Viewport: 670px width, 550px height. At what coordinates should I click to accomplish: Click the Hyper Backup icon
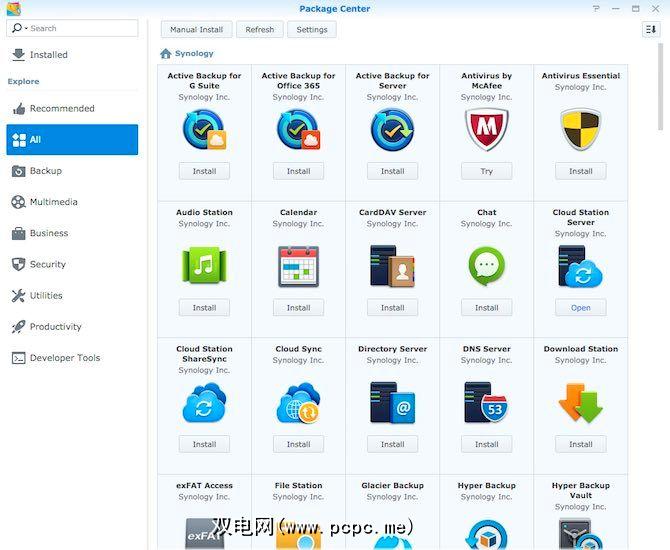point(487,535)
